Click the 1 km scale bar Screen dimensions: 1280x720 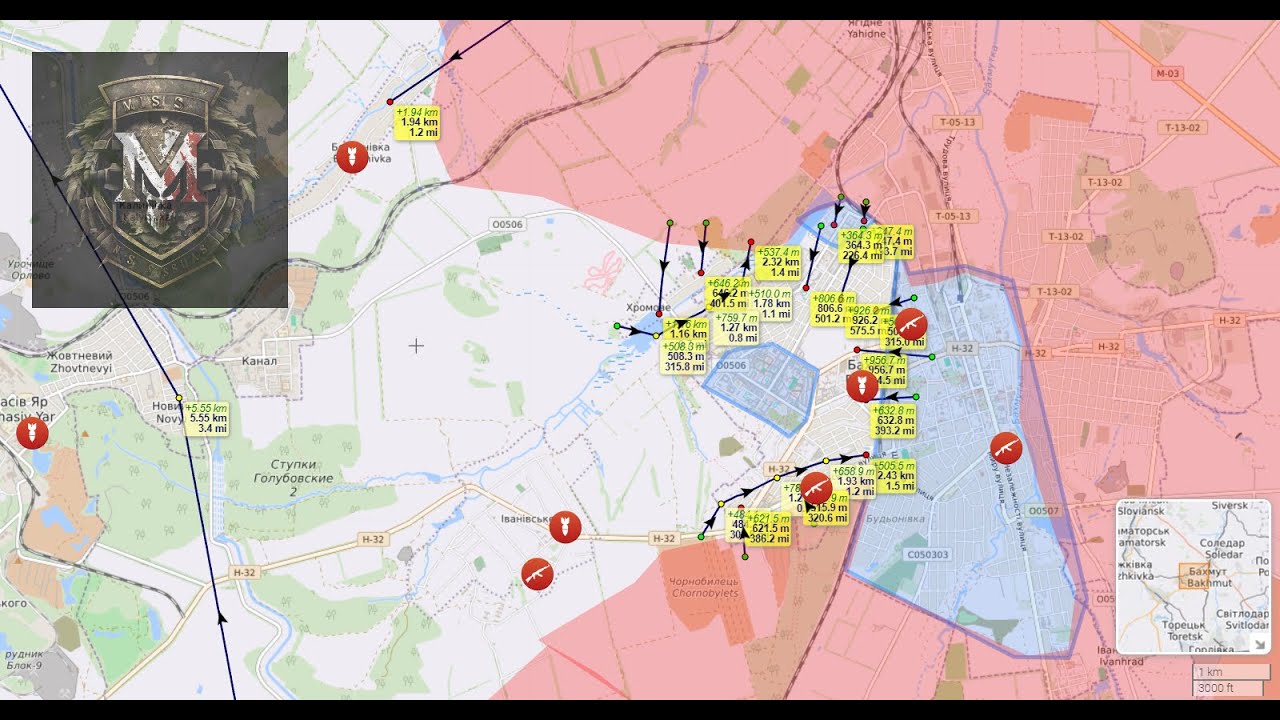click(x=1231, y=672)
